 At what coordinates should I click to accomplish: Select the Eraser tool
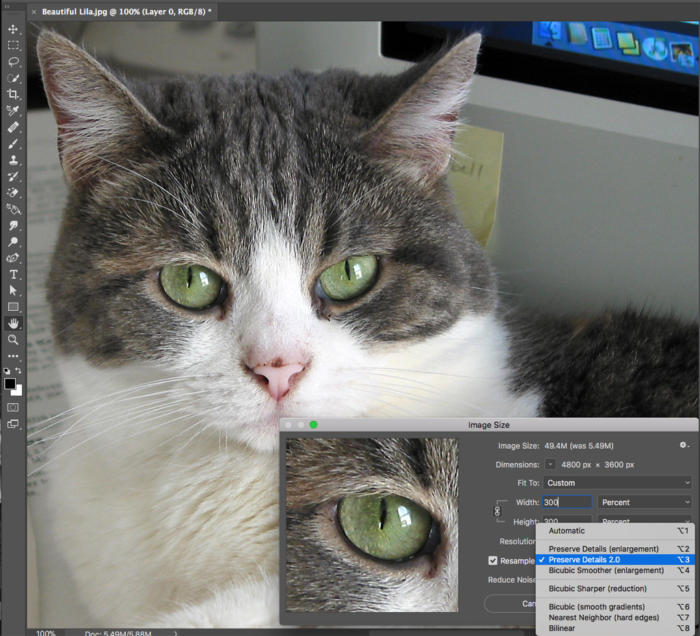(13, 193)
